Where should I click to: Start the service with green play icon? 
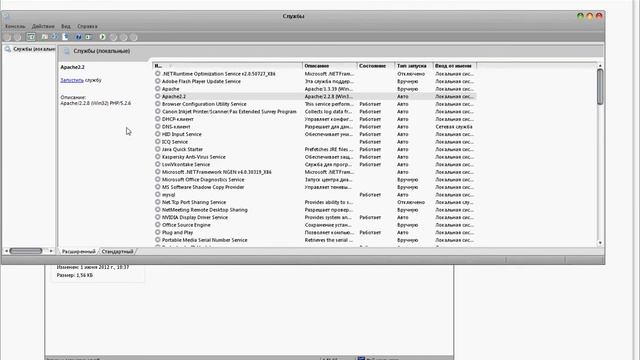[102, 37]
